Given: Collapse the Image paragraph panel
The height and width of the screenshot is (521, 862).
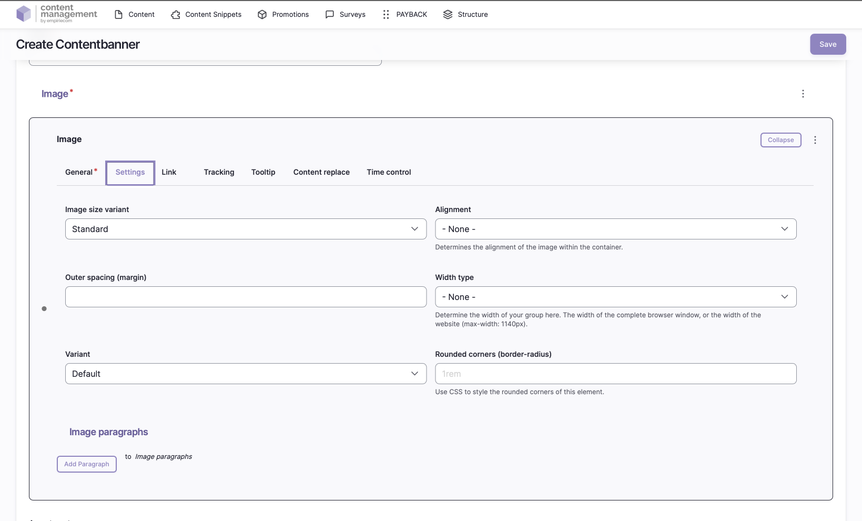Looking at the screenshot, I should coord(780,140).
